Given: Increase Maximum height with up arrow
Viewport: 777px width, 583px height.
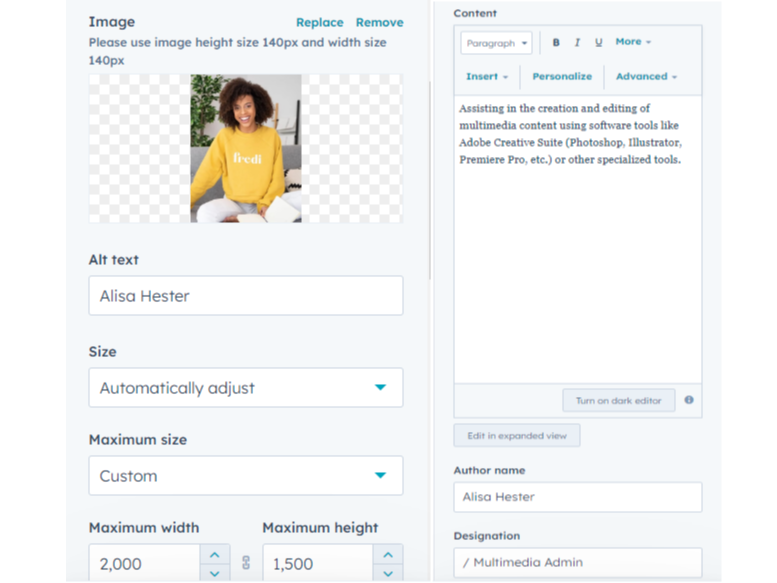Looking at the screenshot, I should click(x=388, y=554).
